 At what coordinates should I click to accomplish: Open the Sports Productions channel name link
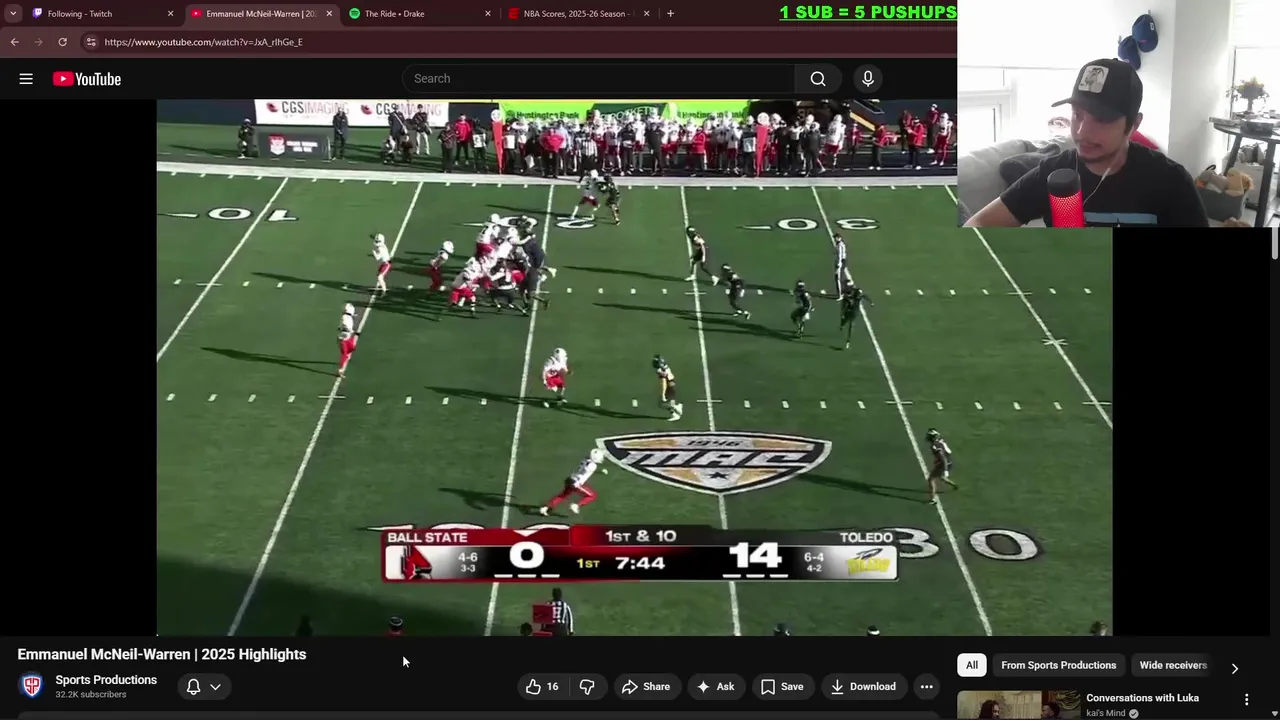tap(106, 680)
